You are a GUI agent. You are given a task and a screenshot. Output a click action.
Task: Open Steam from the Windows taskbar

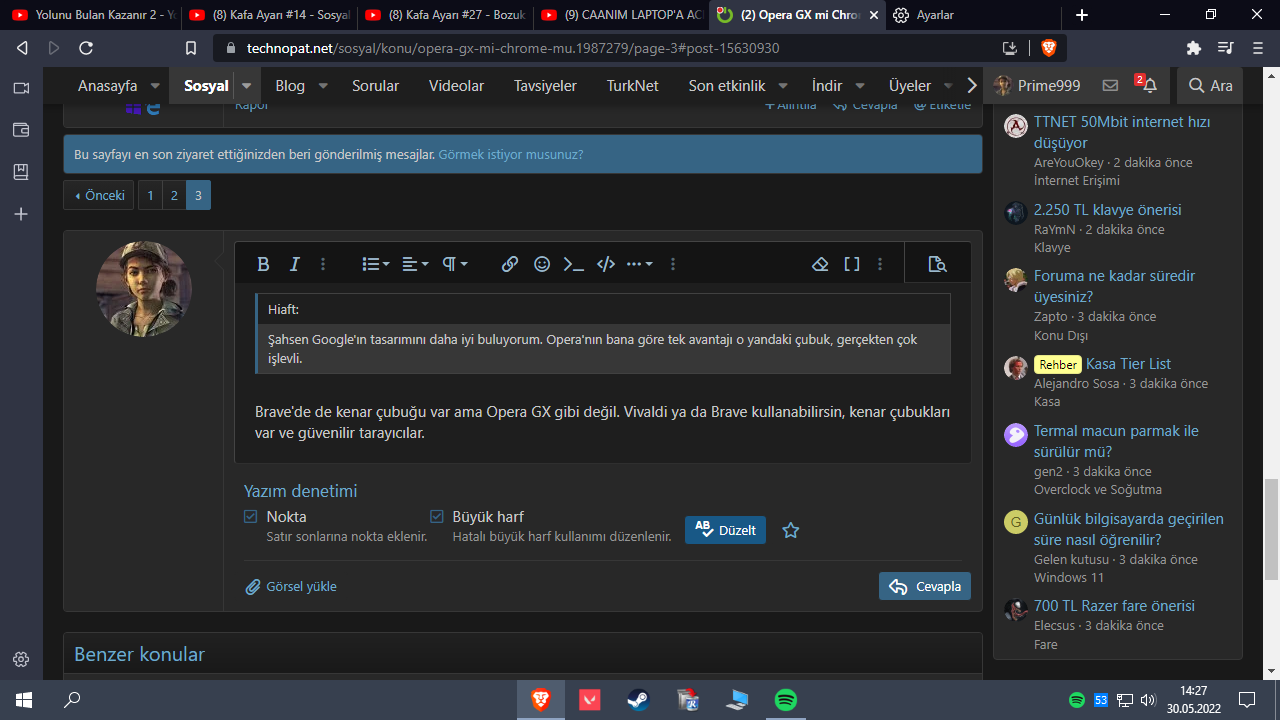[638, 700]
